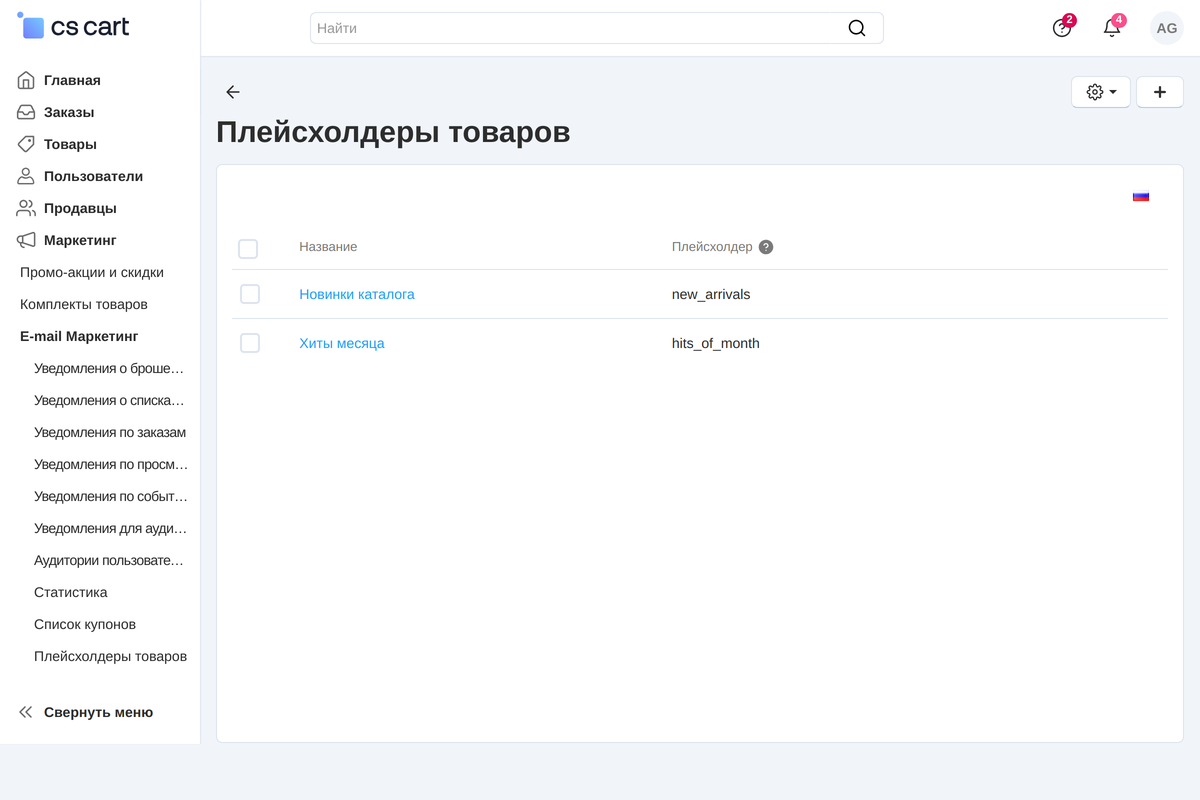Click the Название column header
The height and width of the screenshot is (800, 1200).
328,247
